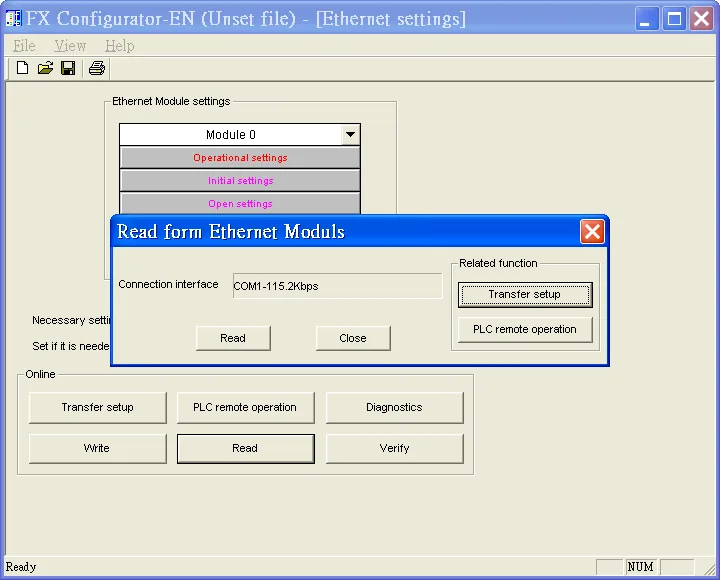The image size is (720, 580).
Task: Click the FX Configurator app icon in title bar
Action: [x=13, y=19]
